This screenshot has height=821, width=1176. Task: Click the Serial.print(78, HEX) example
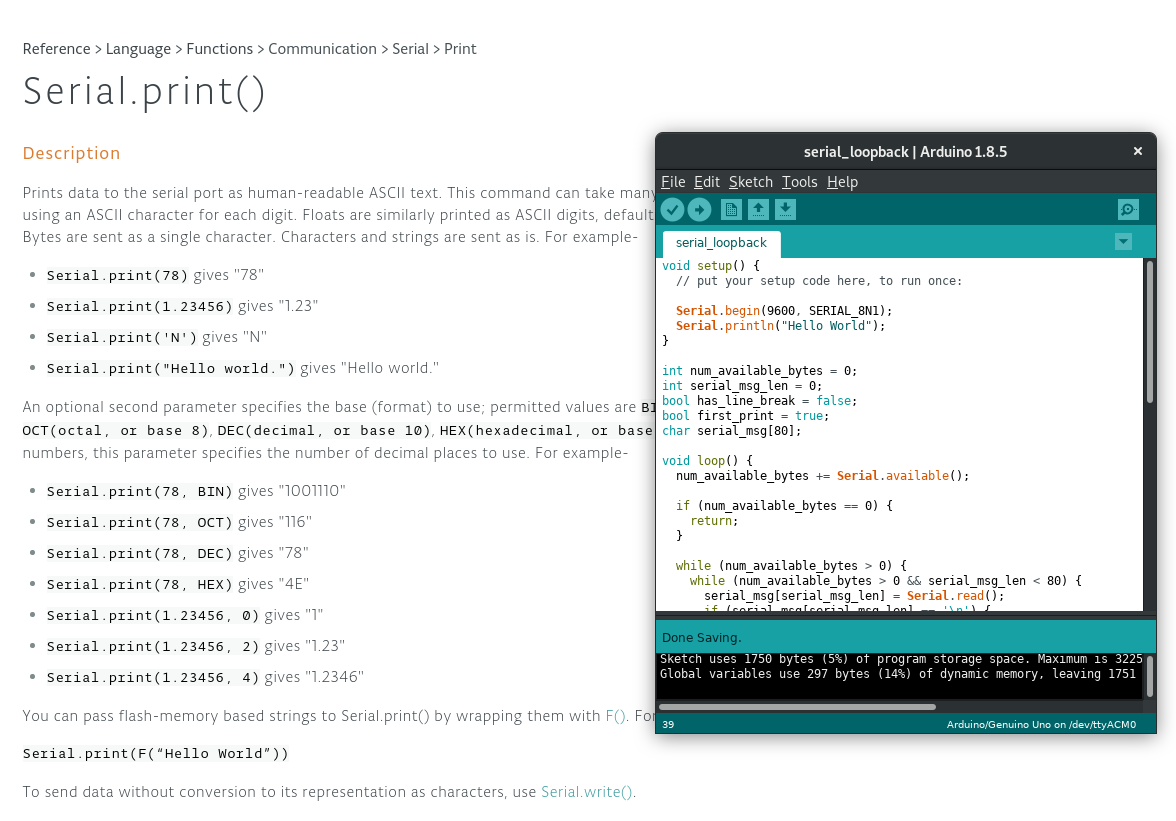[x=178, y=584]
